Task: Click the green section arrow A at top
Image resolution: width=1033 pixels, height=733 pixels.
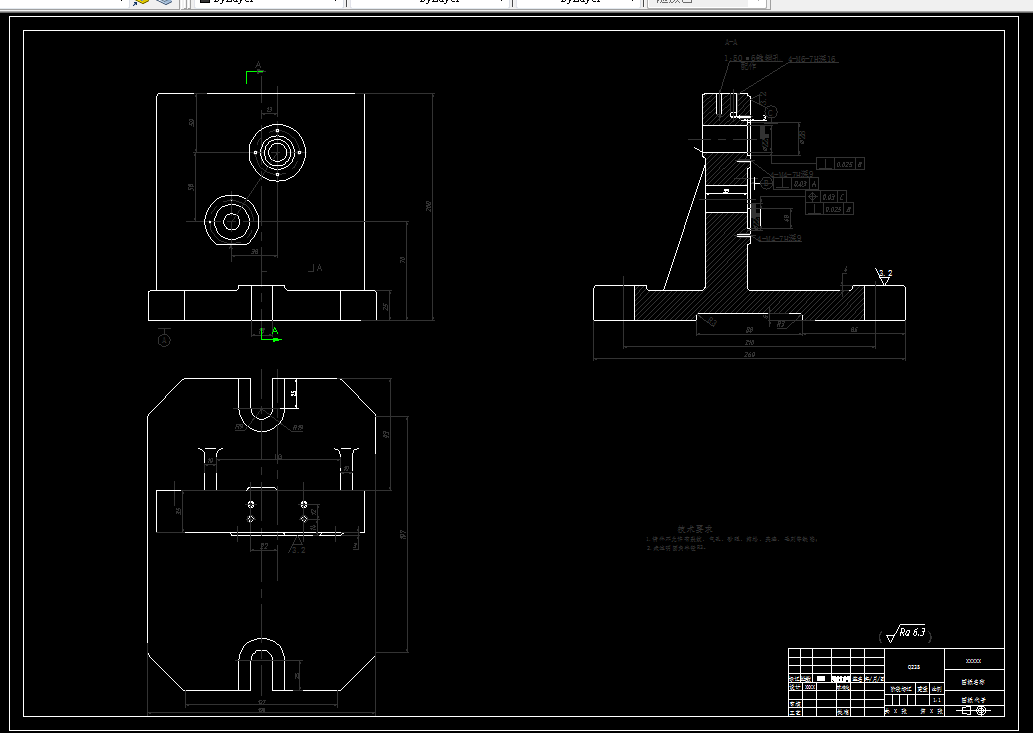Action: click(x=255, y=74)
